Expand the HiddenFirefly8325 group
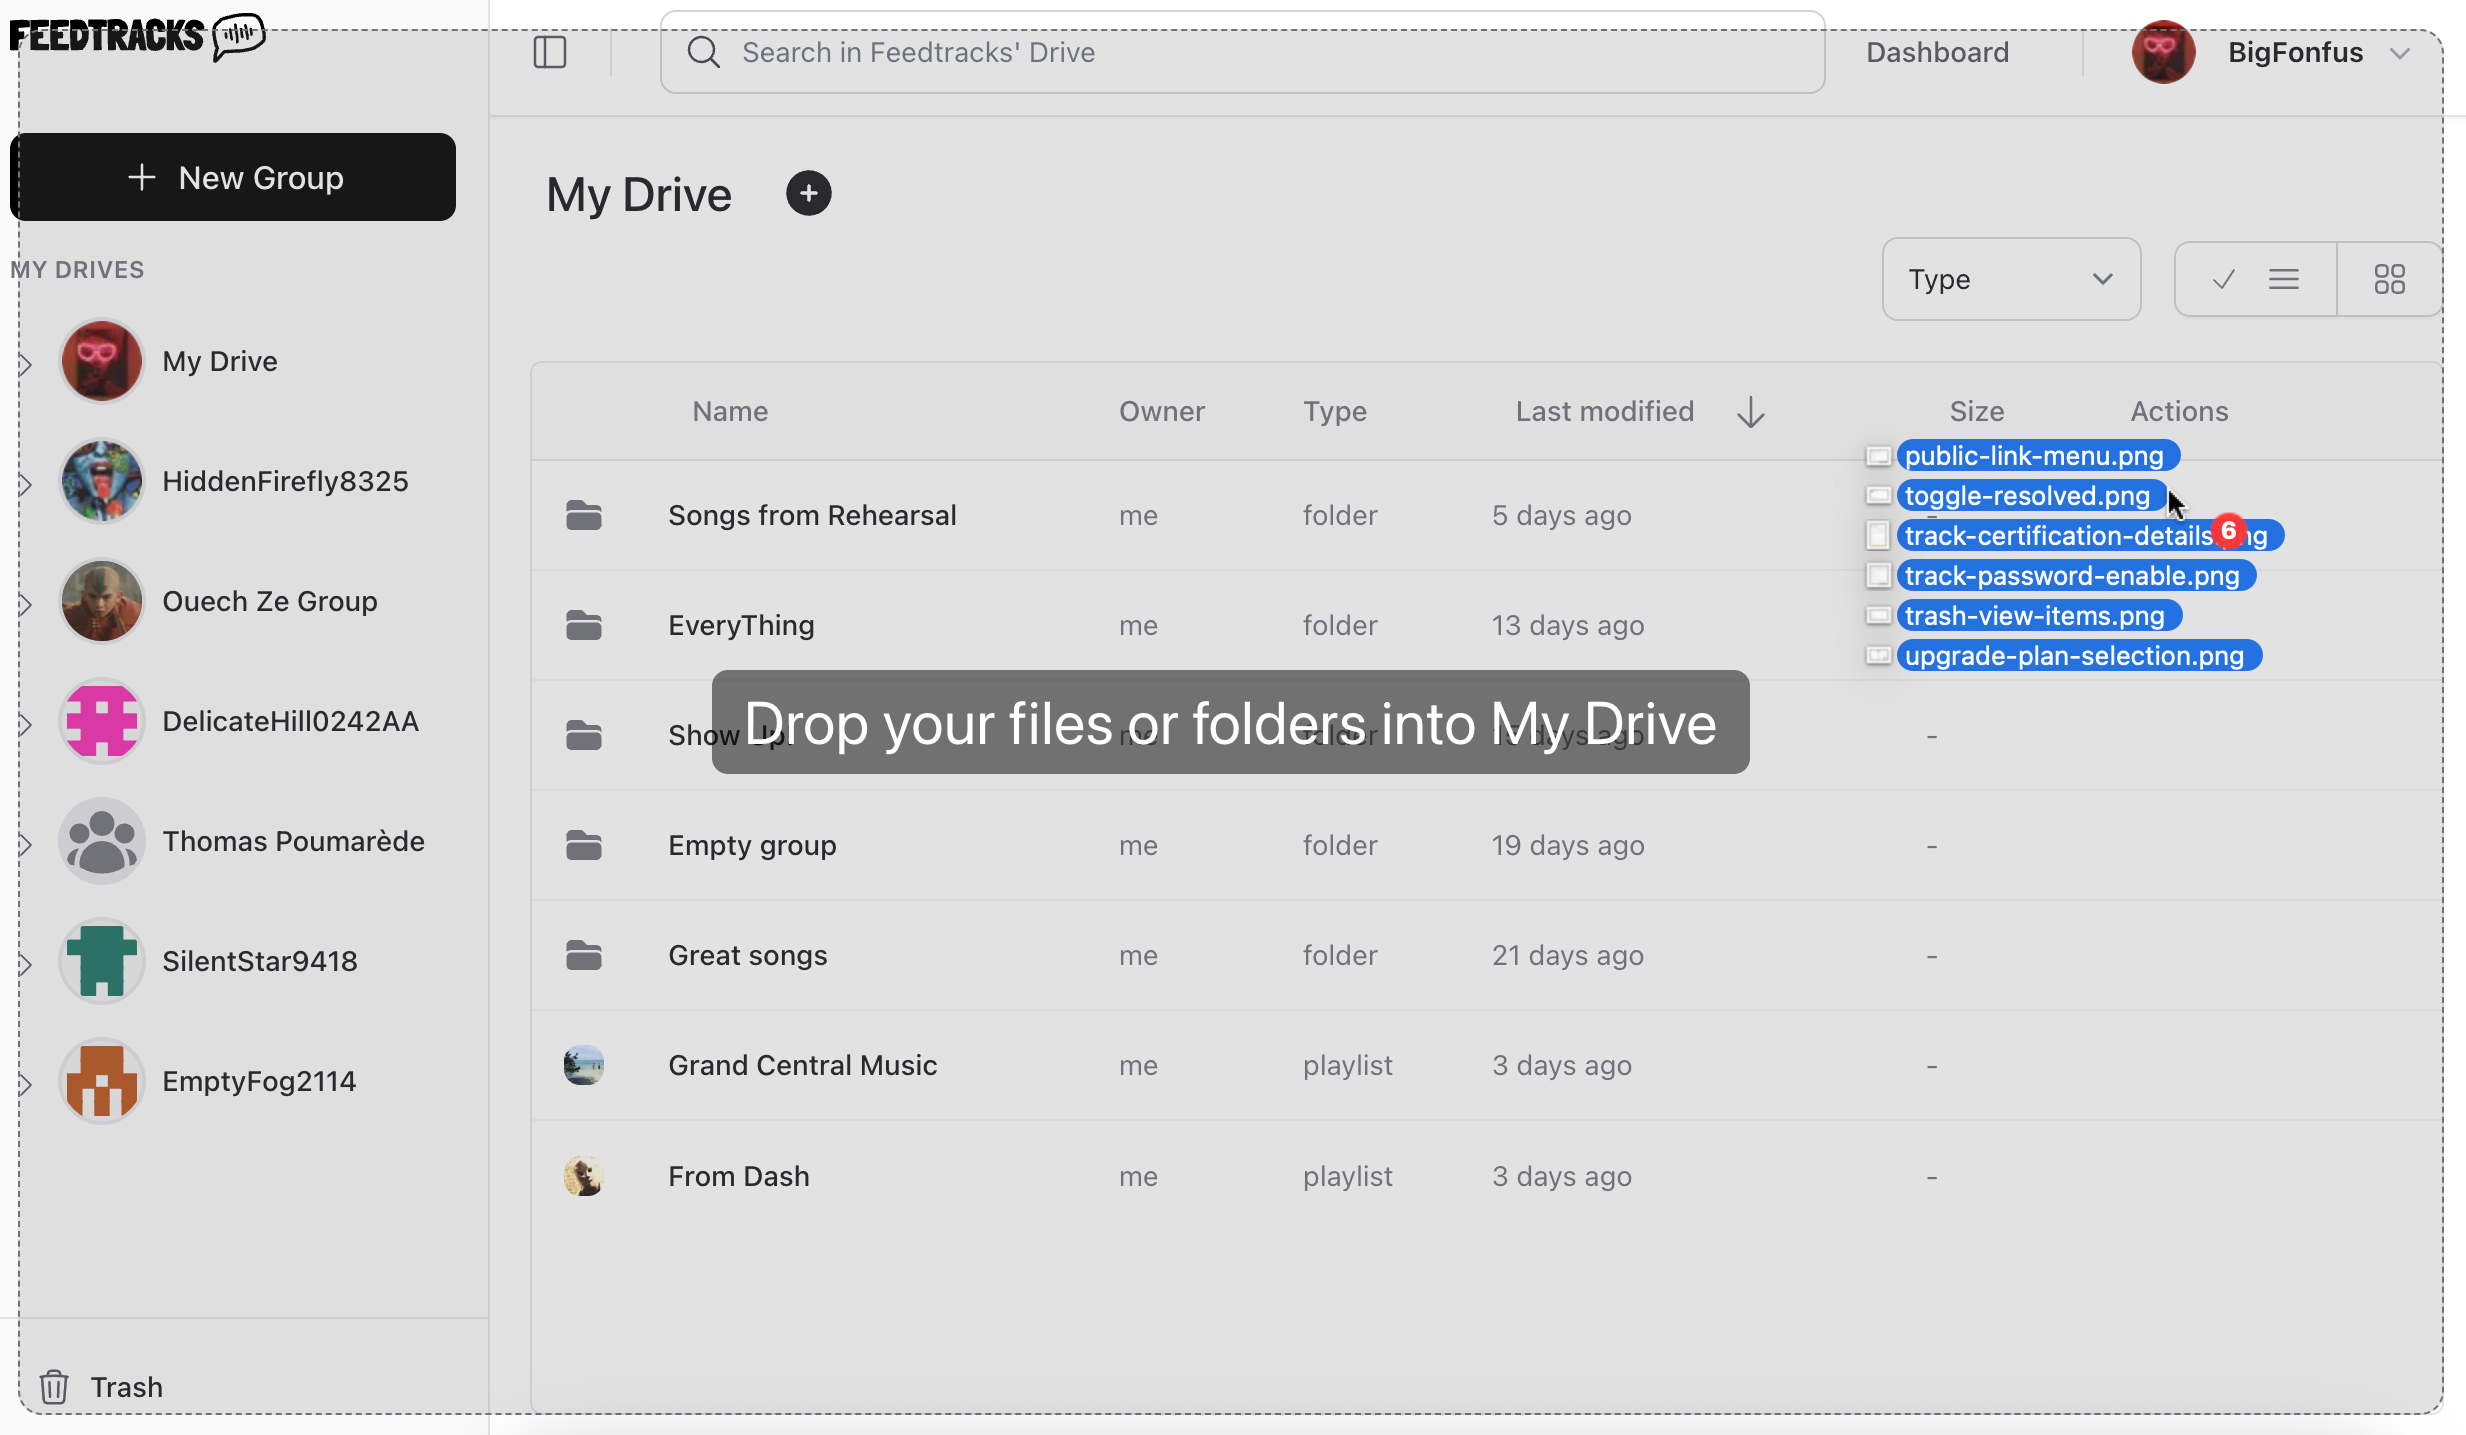 25,483
